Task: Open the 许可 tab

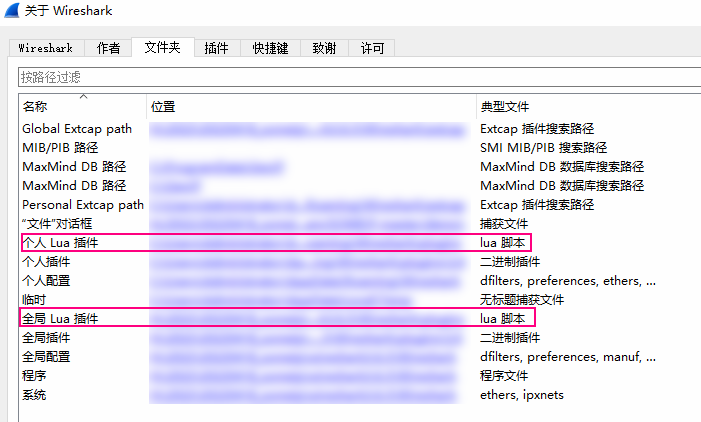Action: (x=372, y=48)
